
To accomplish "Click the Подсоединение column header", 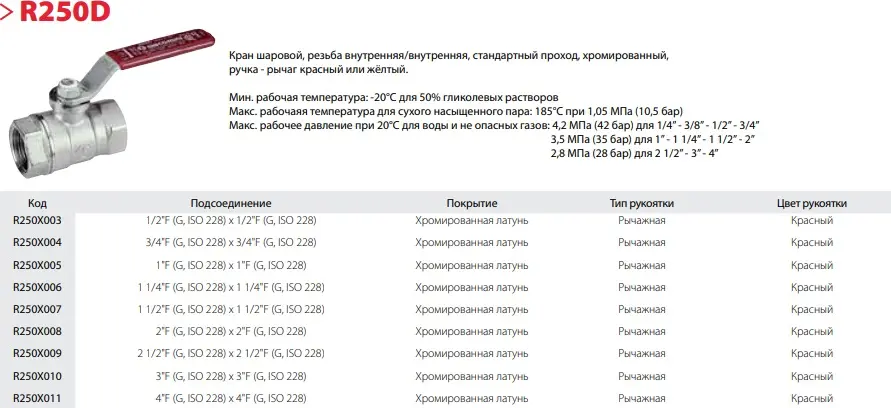I will coord(231,203).
